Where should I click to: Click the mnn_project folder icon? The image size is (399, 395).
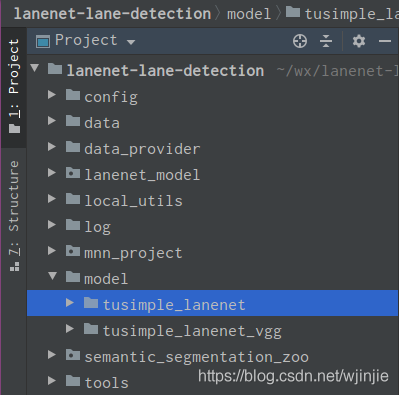coord(73,251)
